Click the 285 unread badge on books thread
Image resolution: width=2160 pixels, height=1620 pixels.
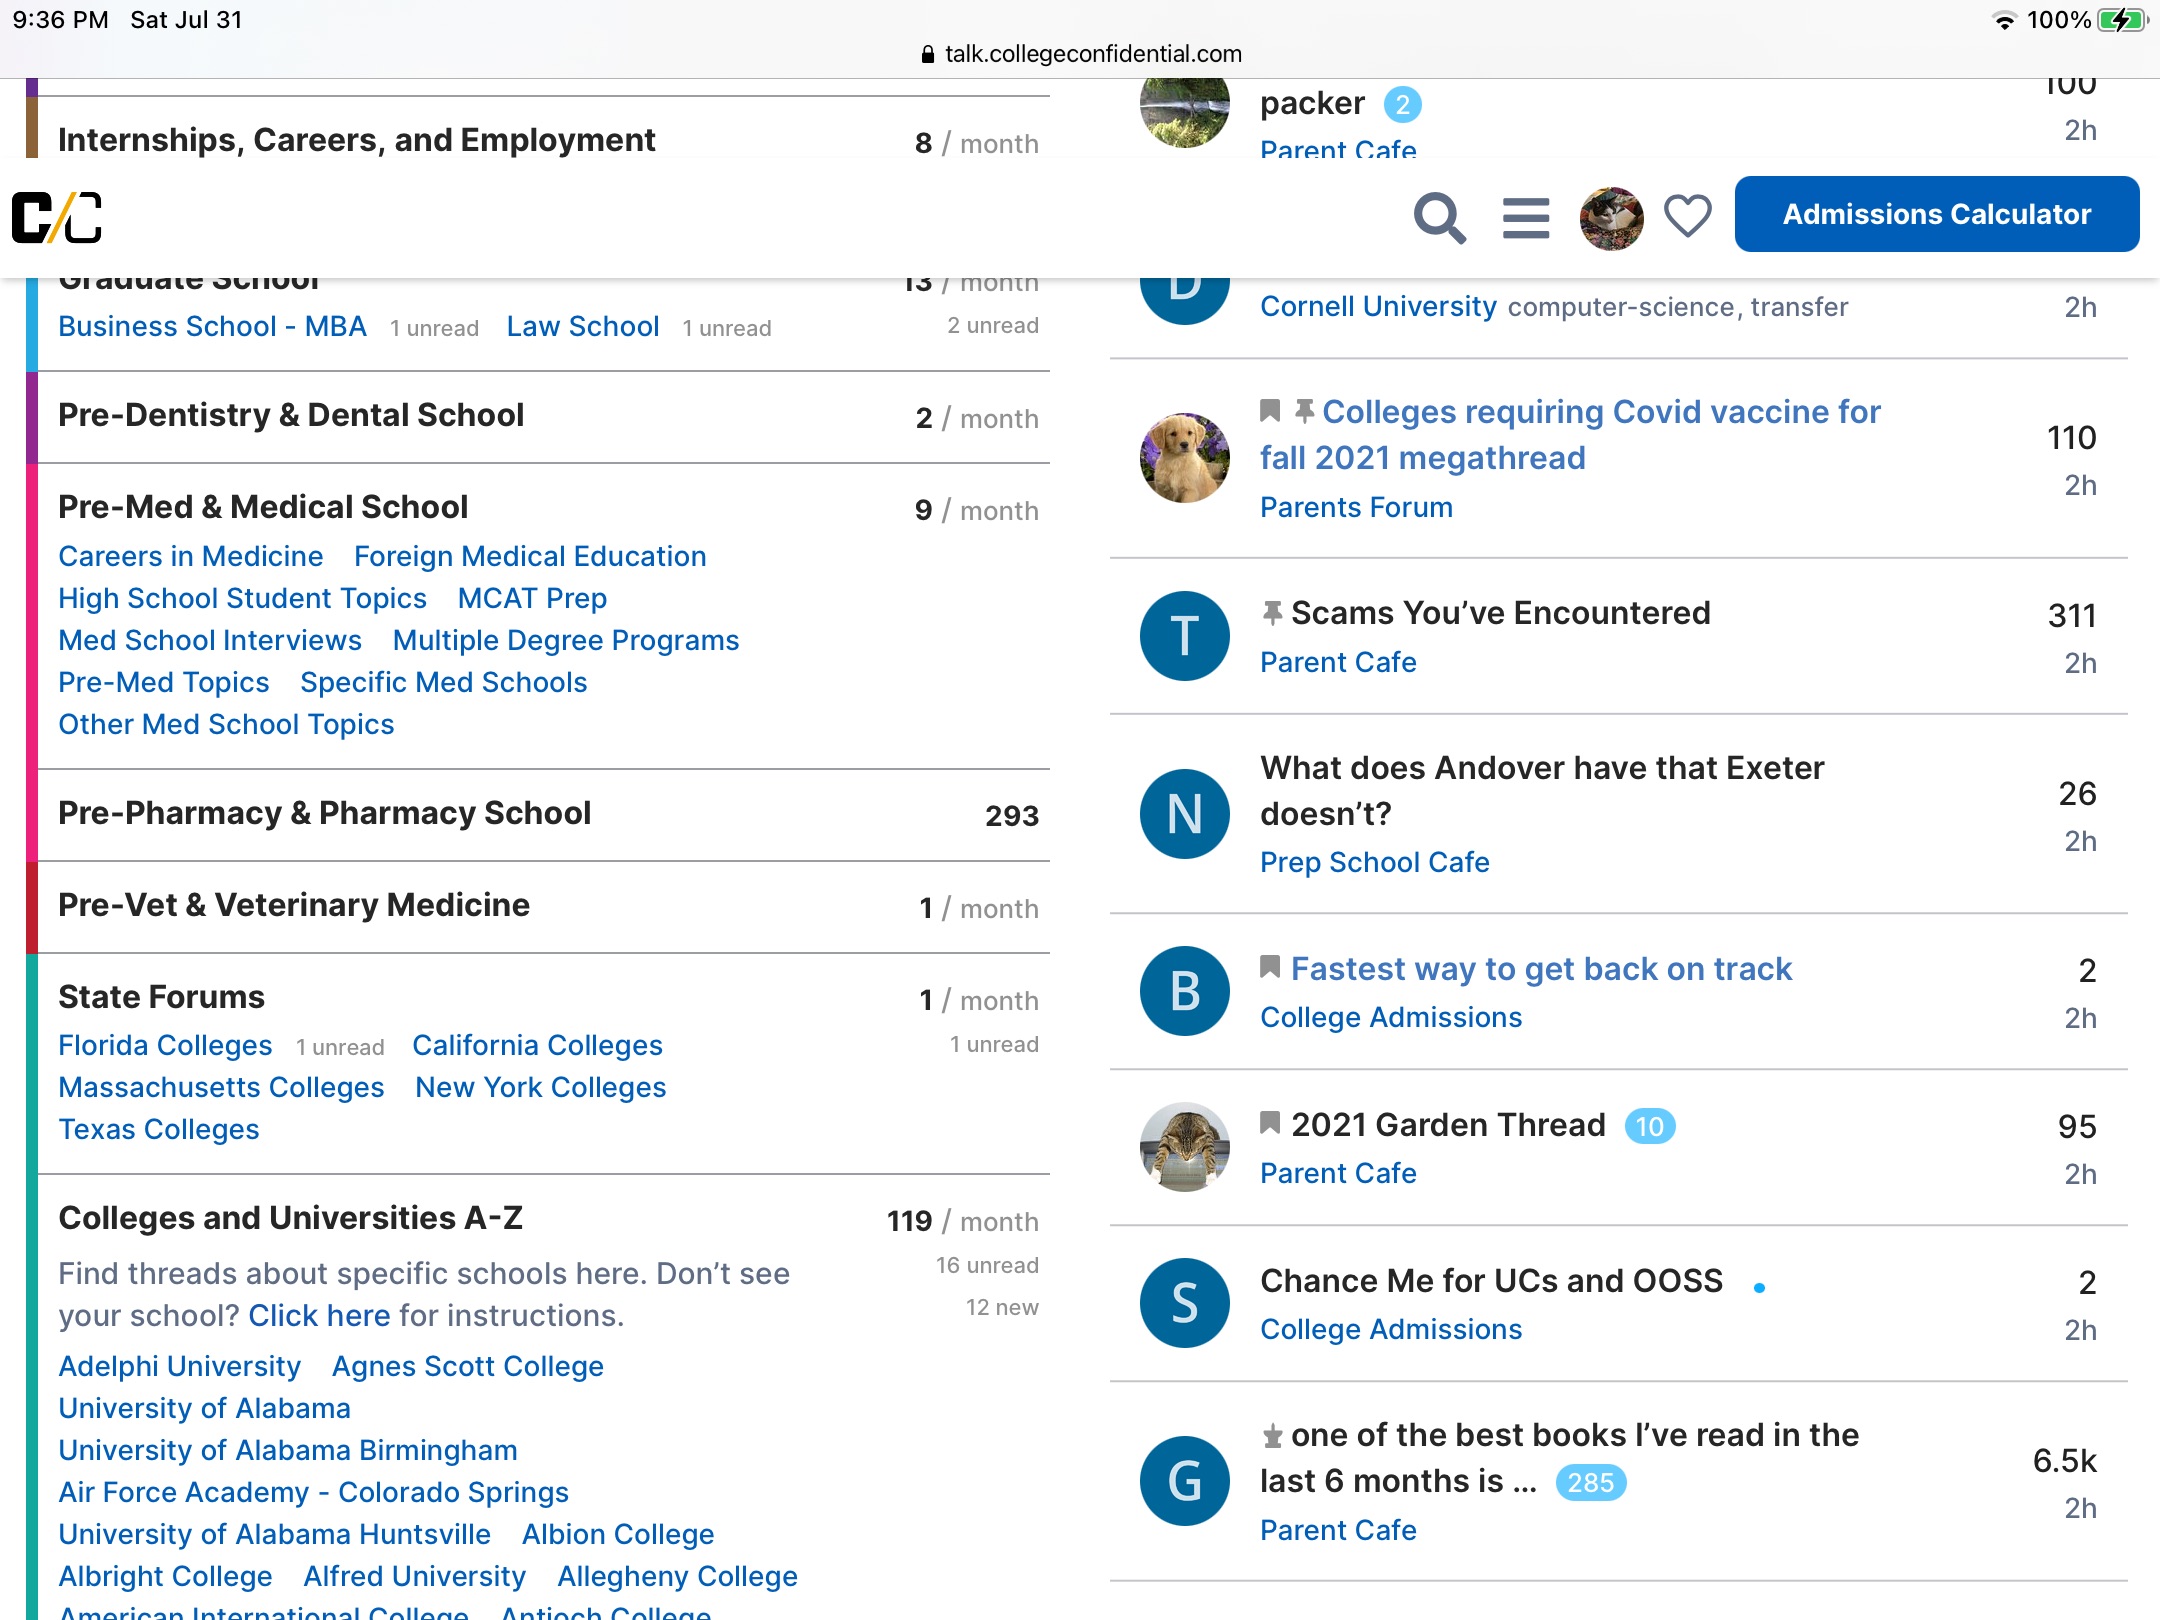coord(1590,1482)
